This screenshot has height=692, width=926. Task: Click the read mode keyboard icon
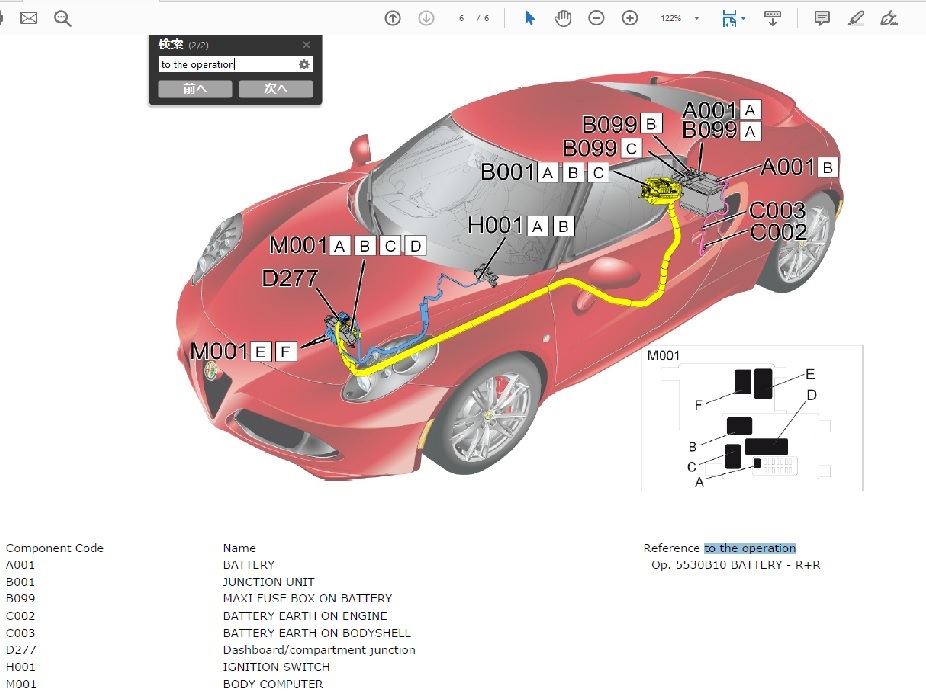click(772, 18)
